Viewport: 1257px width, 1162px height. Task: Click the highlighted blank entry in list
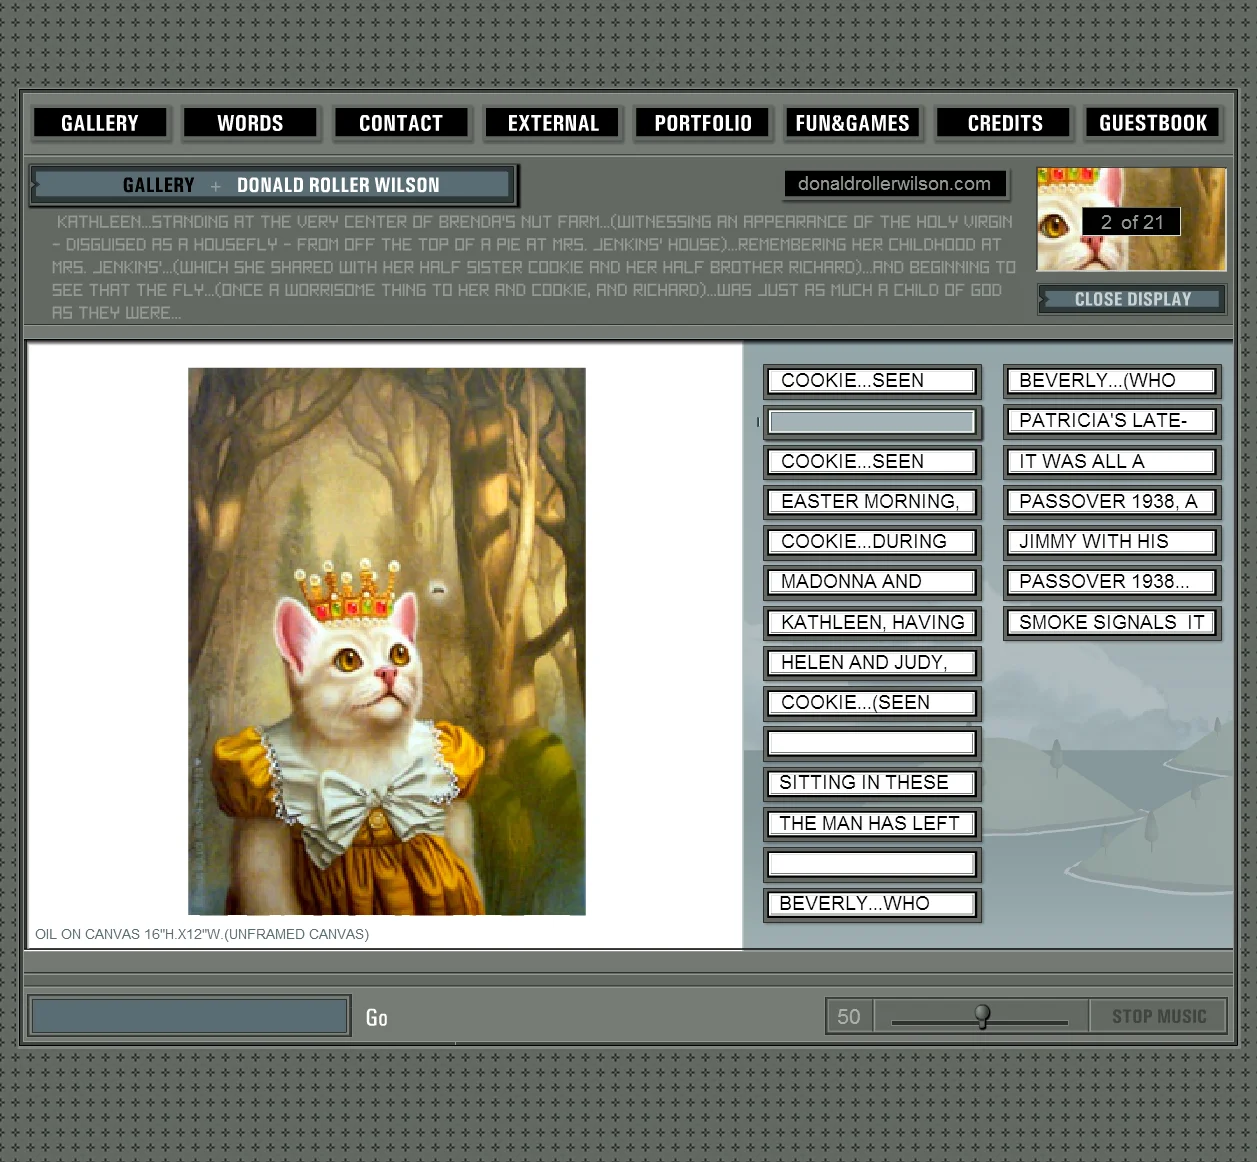(871, 421)
